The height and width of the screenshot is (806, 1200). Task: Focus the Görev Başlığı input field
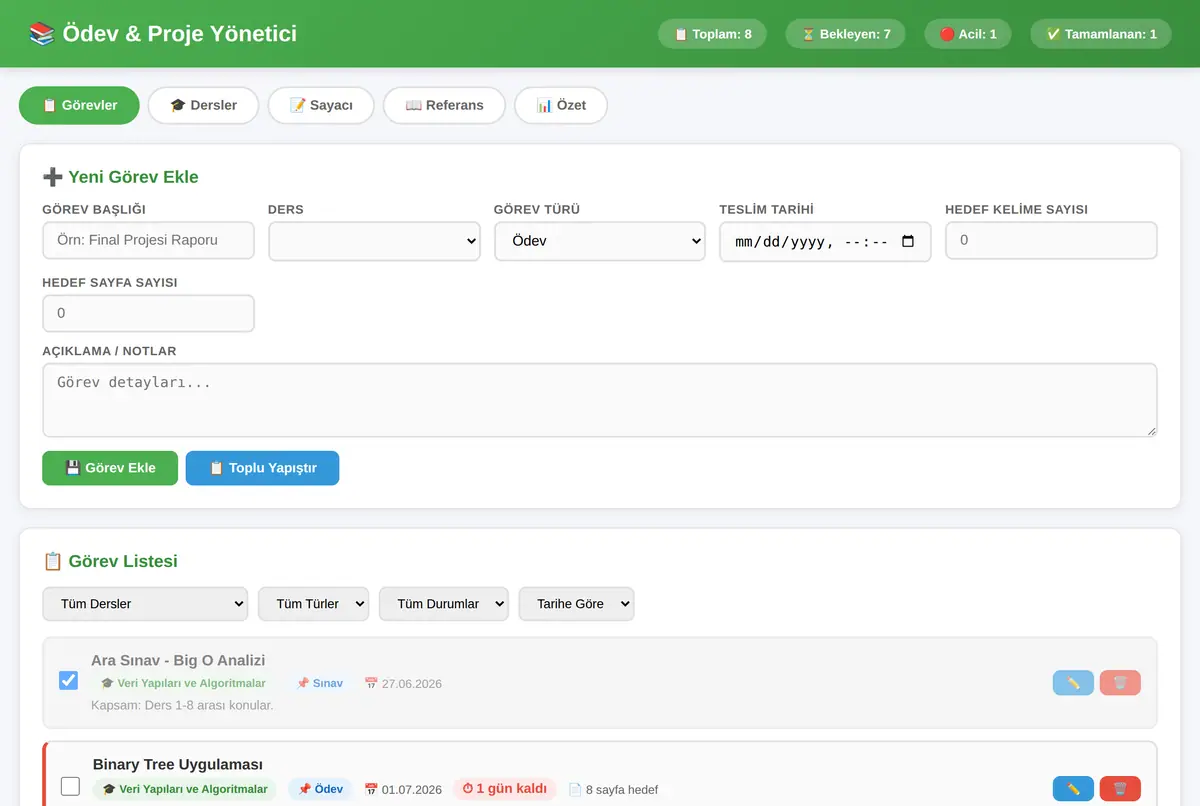[148, 240]
